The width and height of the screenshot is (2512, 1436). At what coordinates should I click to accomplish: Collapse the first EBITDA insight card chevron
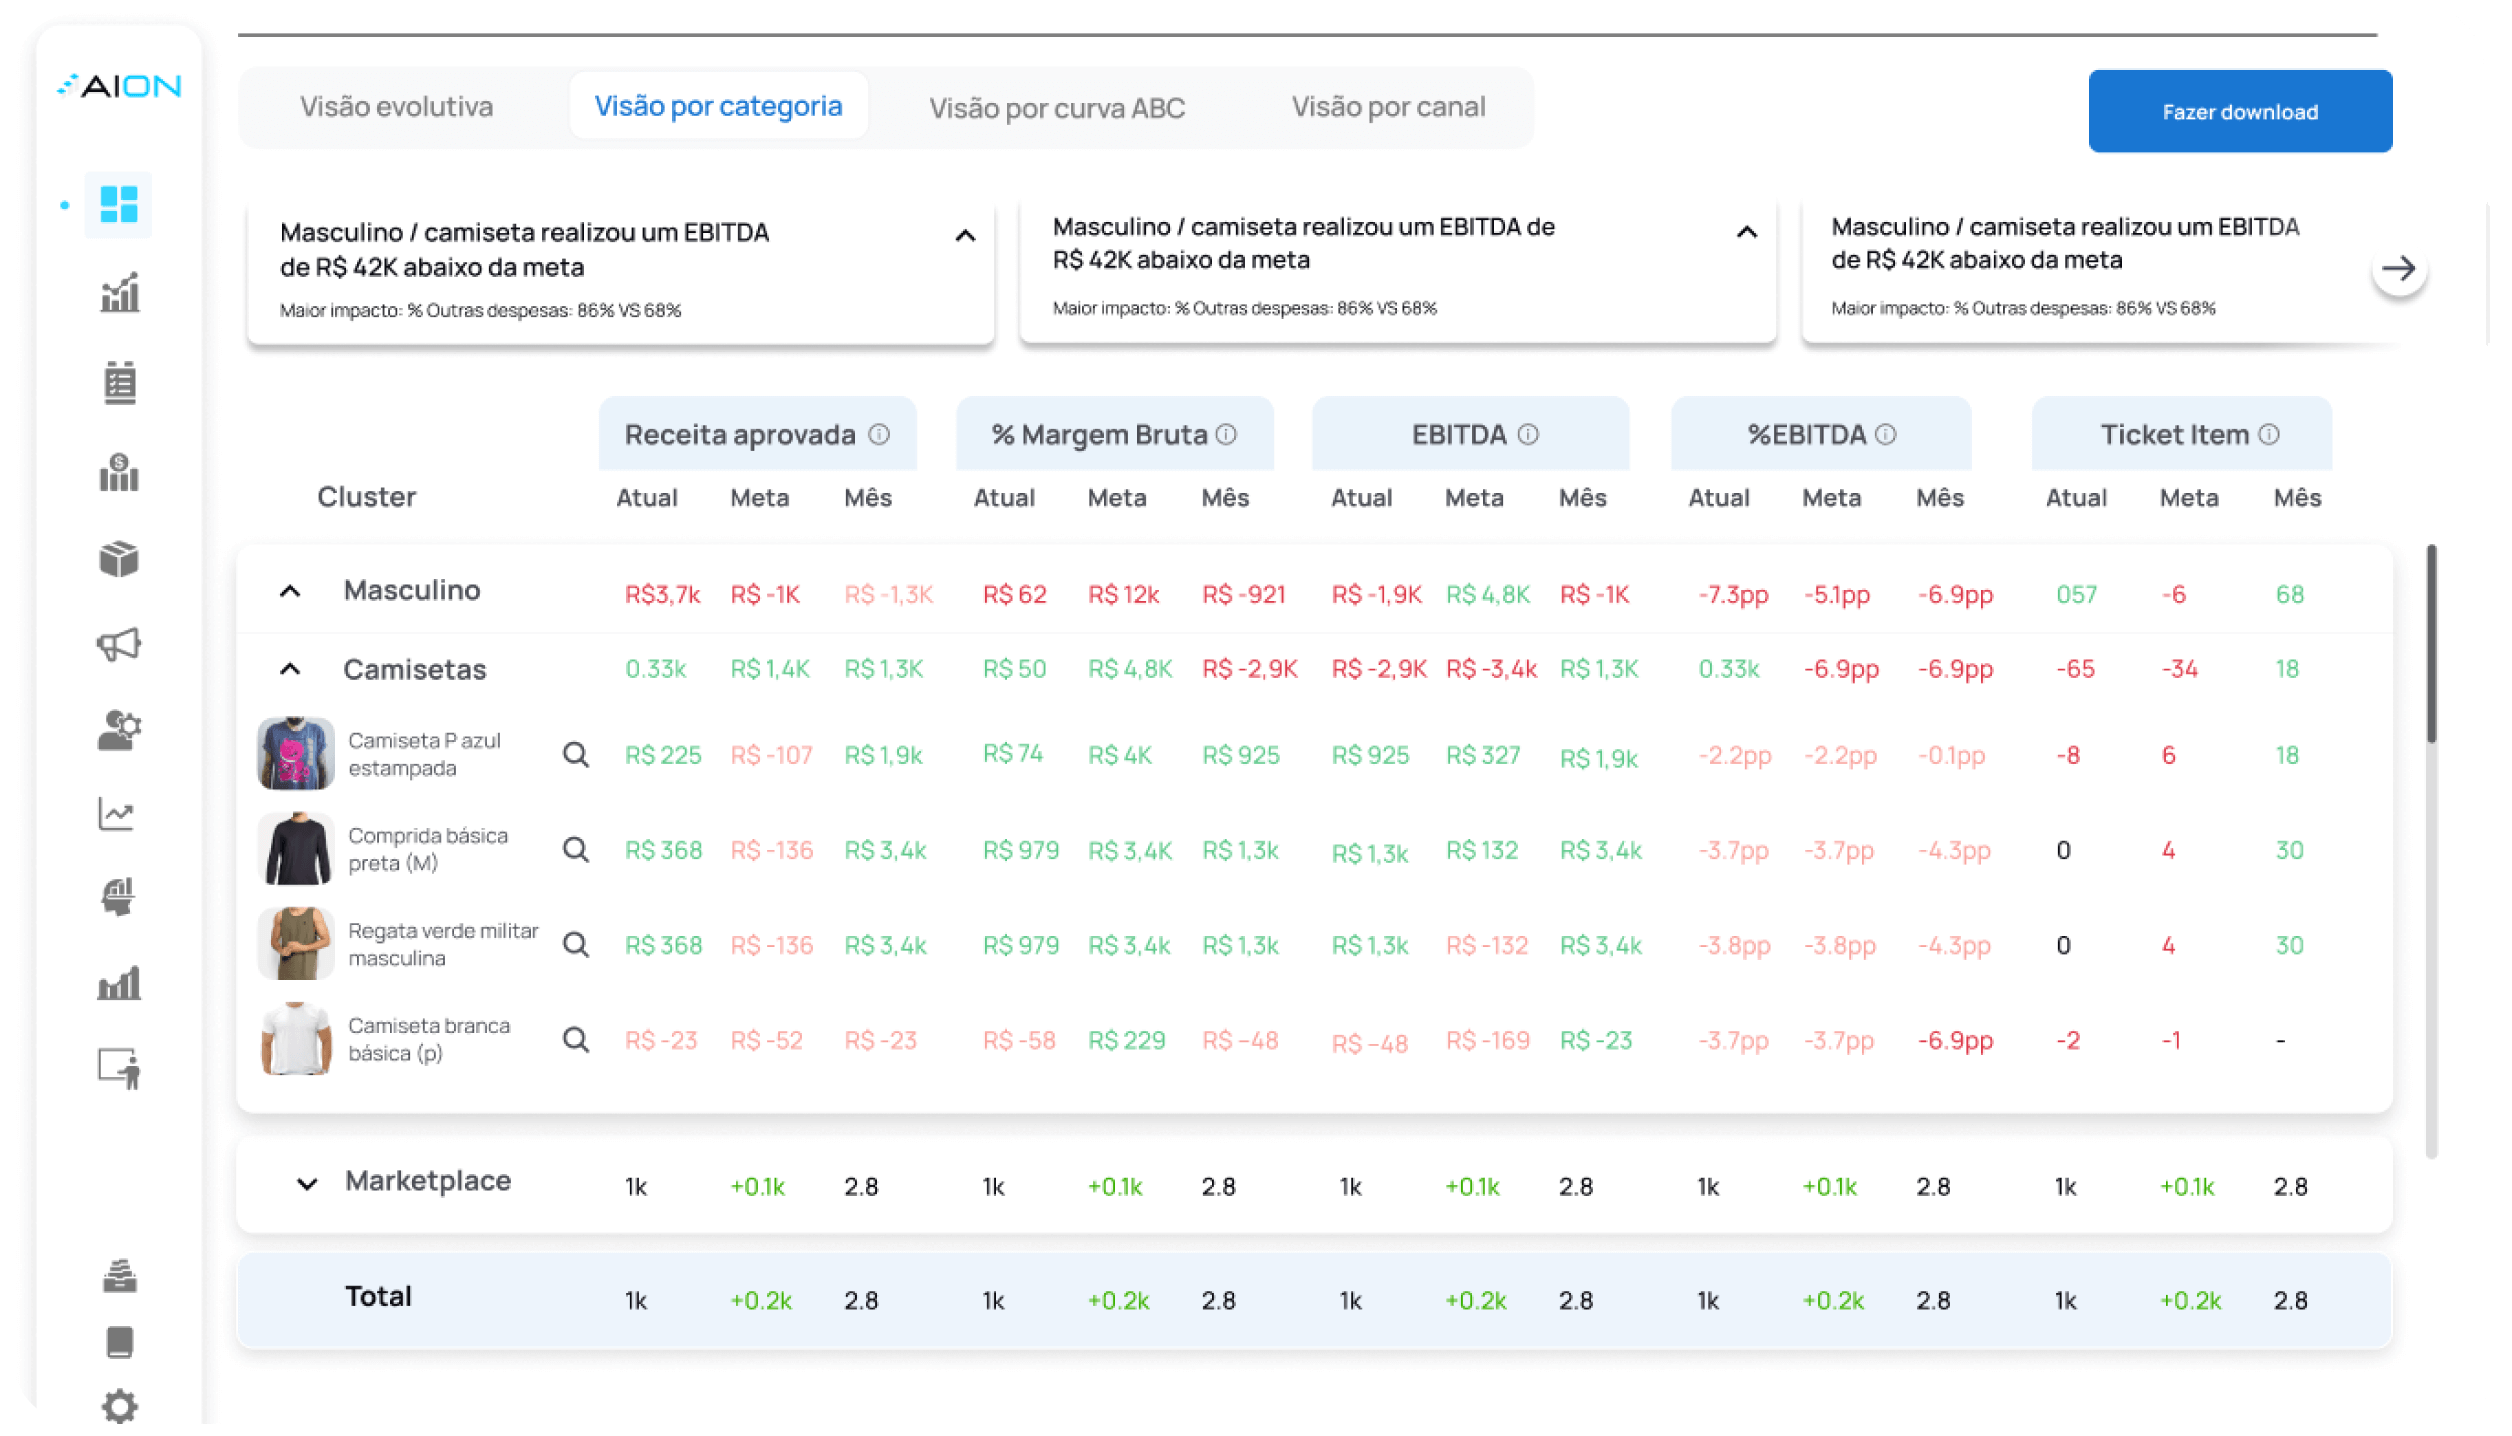pyautogui.click(x=965, y=236)
